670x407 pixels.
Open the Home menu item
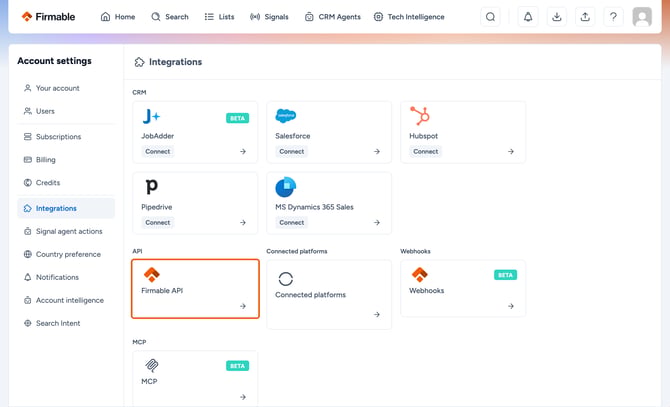coord(118,17)
